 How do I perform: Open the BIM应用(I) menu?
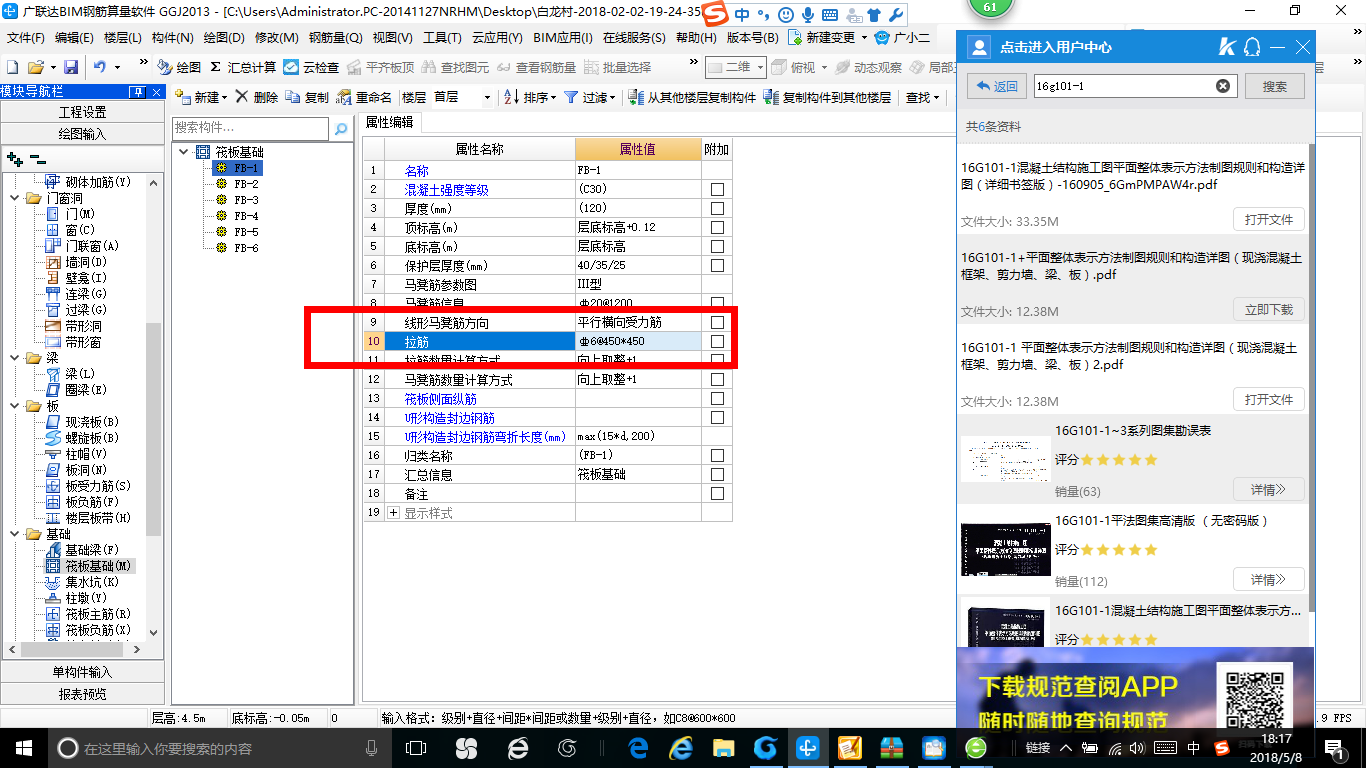pos(563,38)
